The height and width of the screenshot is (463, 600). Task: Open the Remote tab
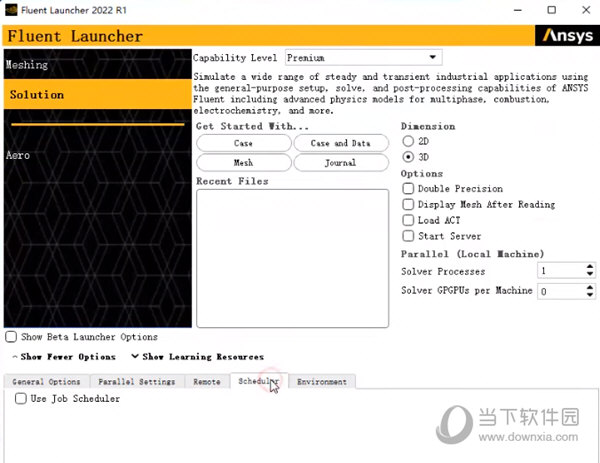point(207,381)
